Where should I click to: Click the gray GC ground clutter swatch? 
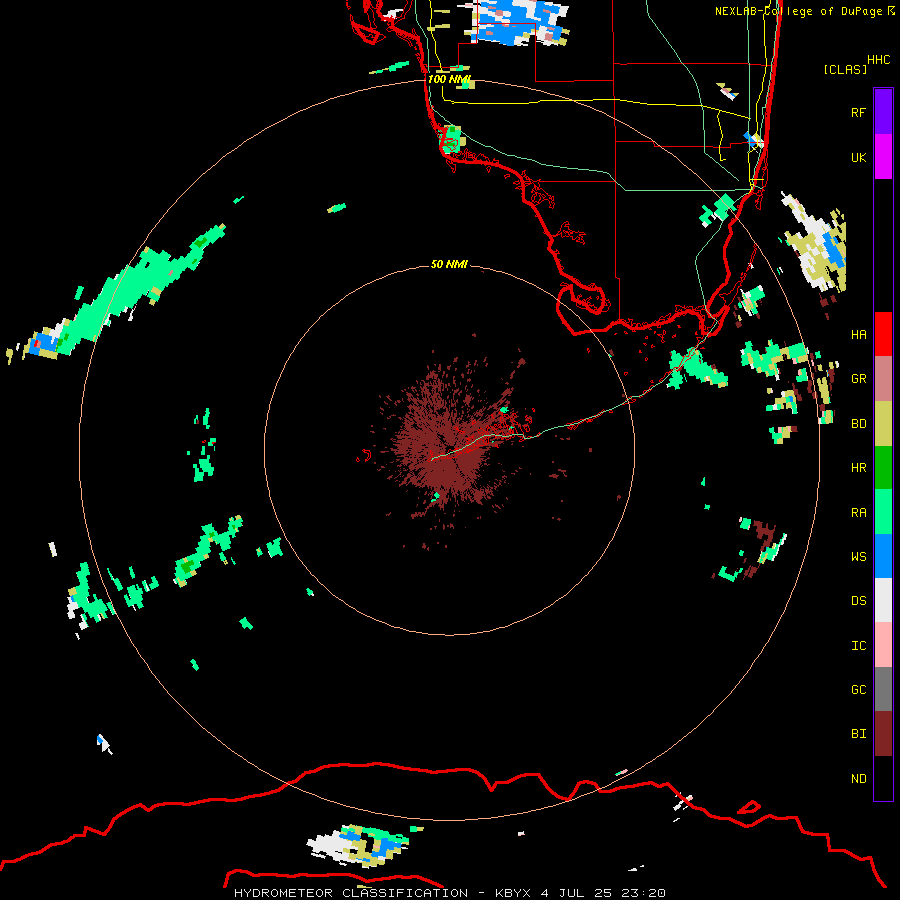pos(883,689)
